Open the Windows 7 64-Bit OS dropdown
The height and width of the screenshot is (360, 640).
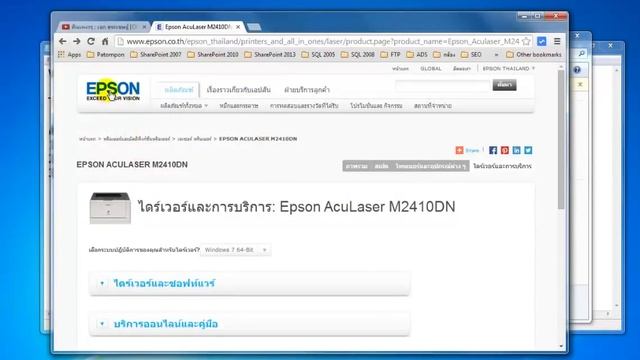click(x=236, y=249)
